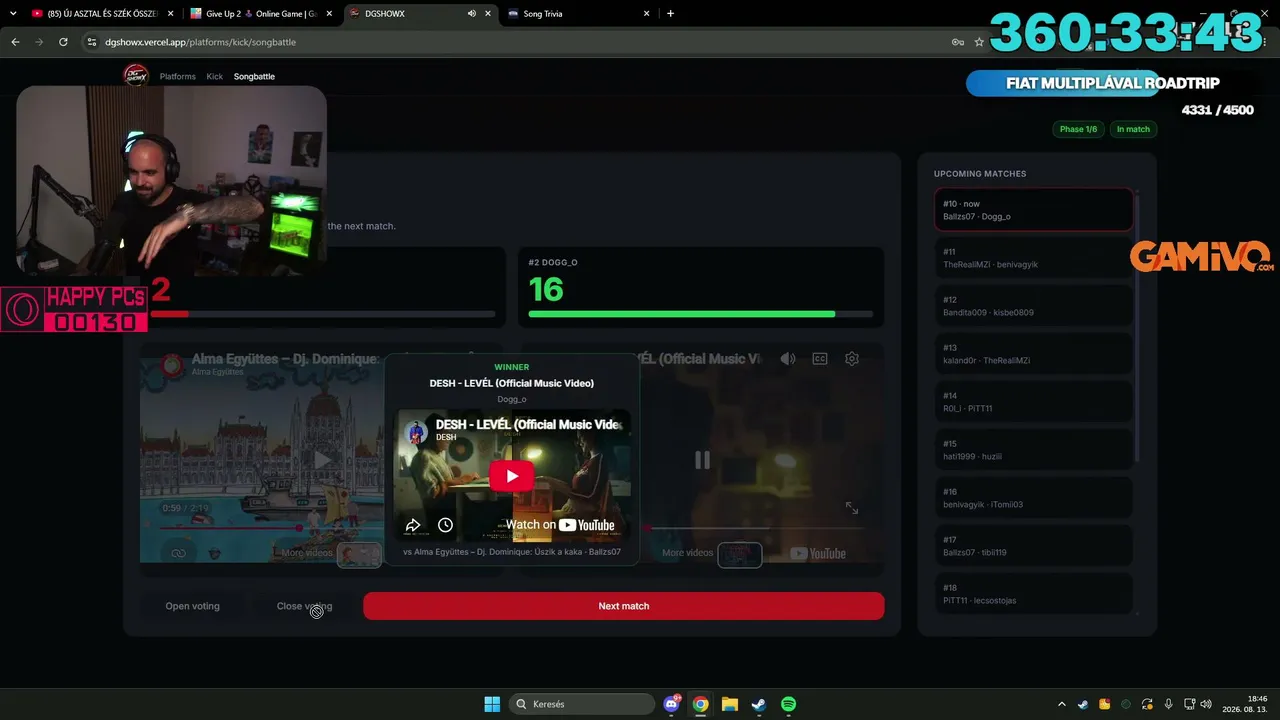This screenshot has height=720, width=1280.
Task: Show hidden system tray icons
Action: click(1062, 704)
